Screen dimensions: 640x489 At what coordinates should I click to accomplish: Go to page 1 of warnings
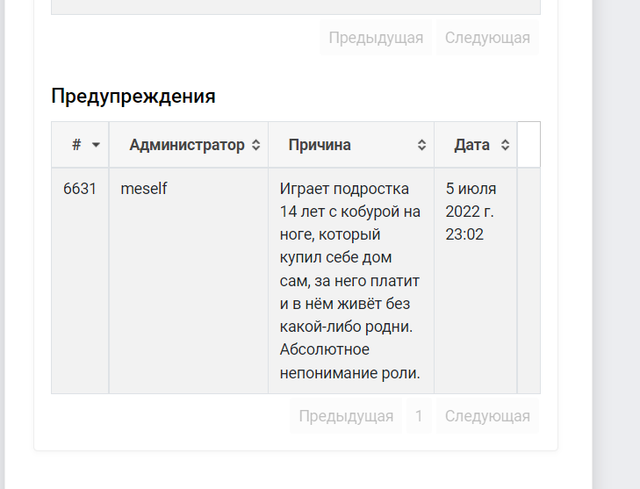419,416
